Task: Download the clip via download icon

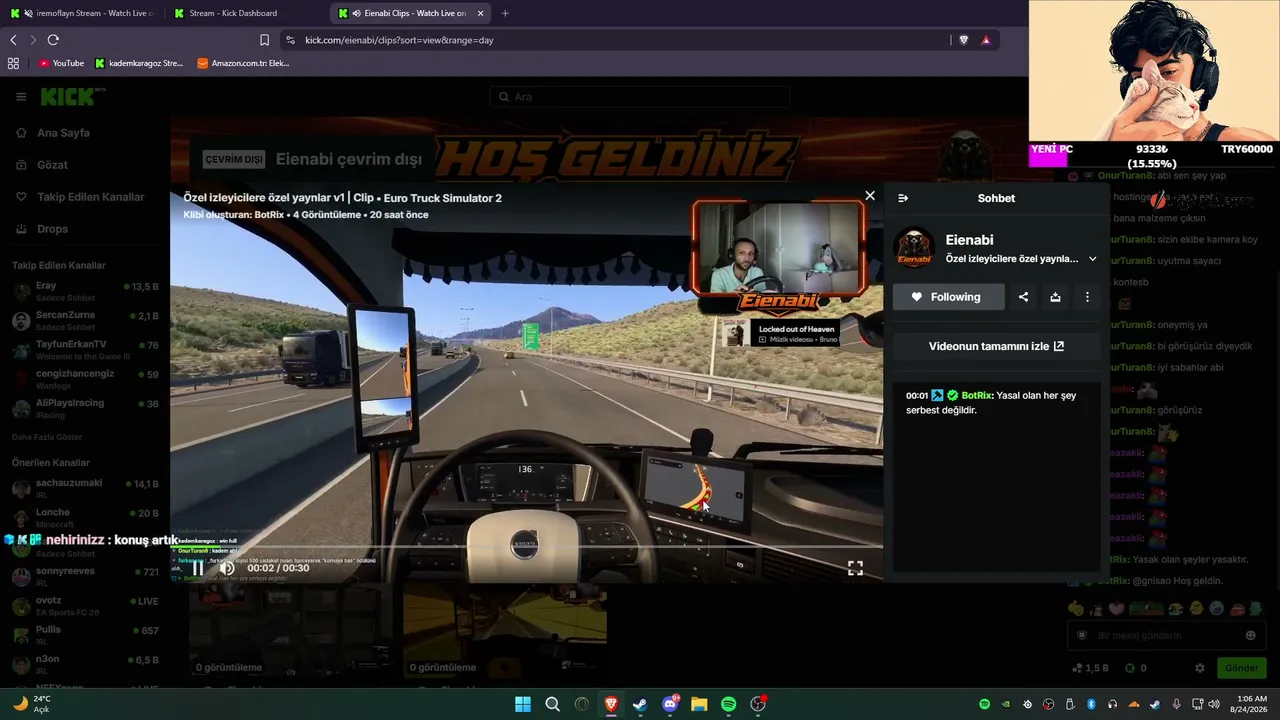Action: click(1055, 297)
